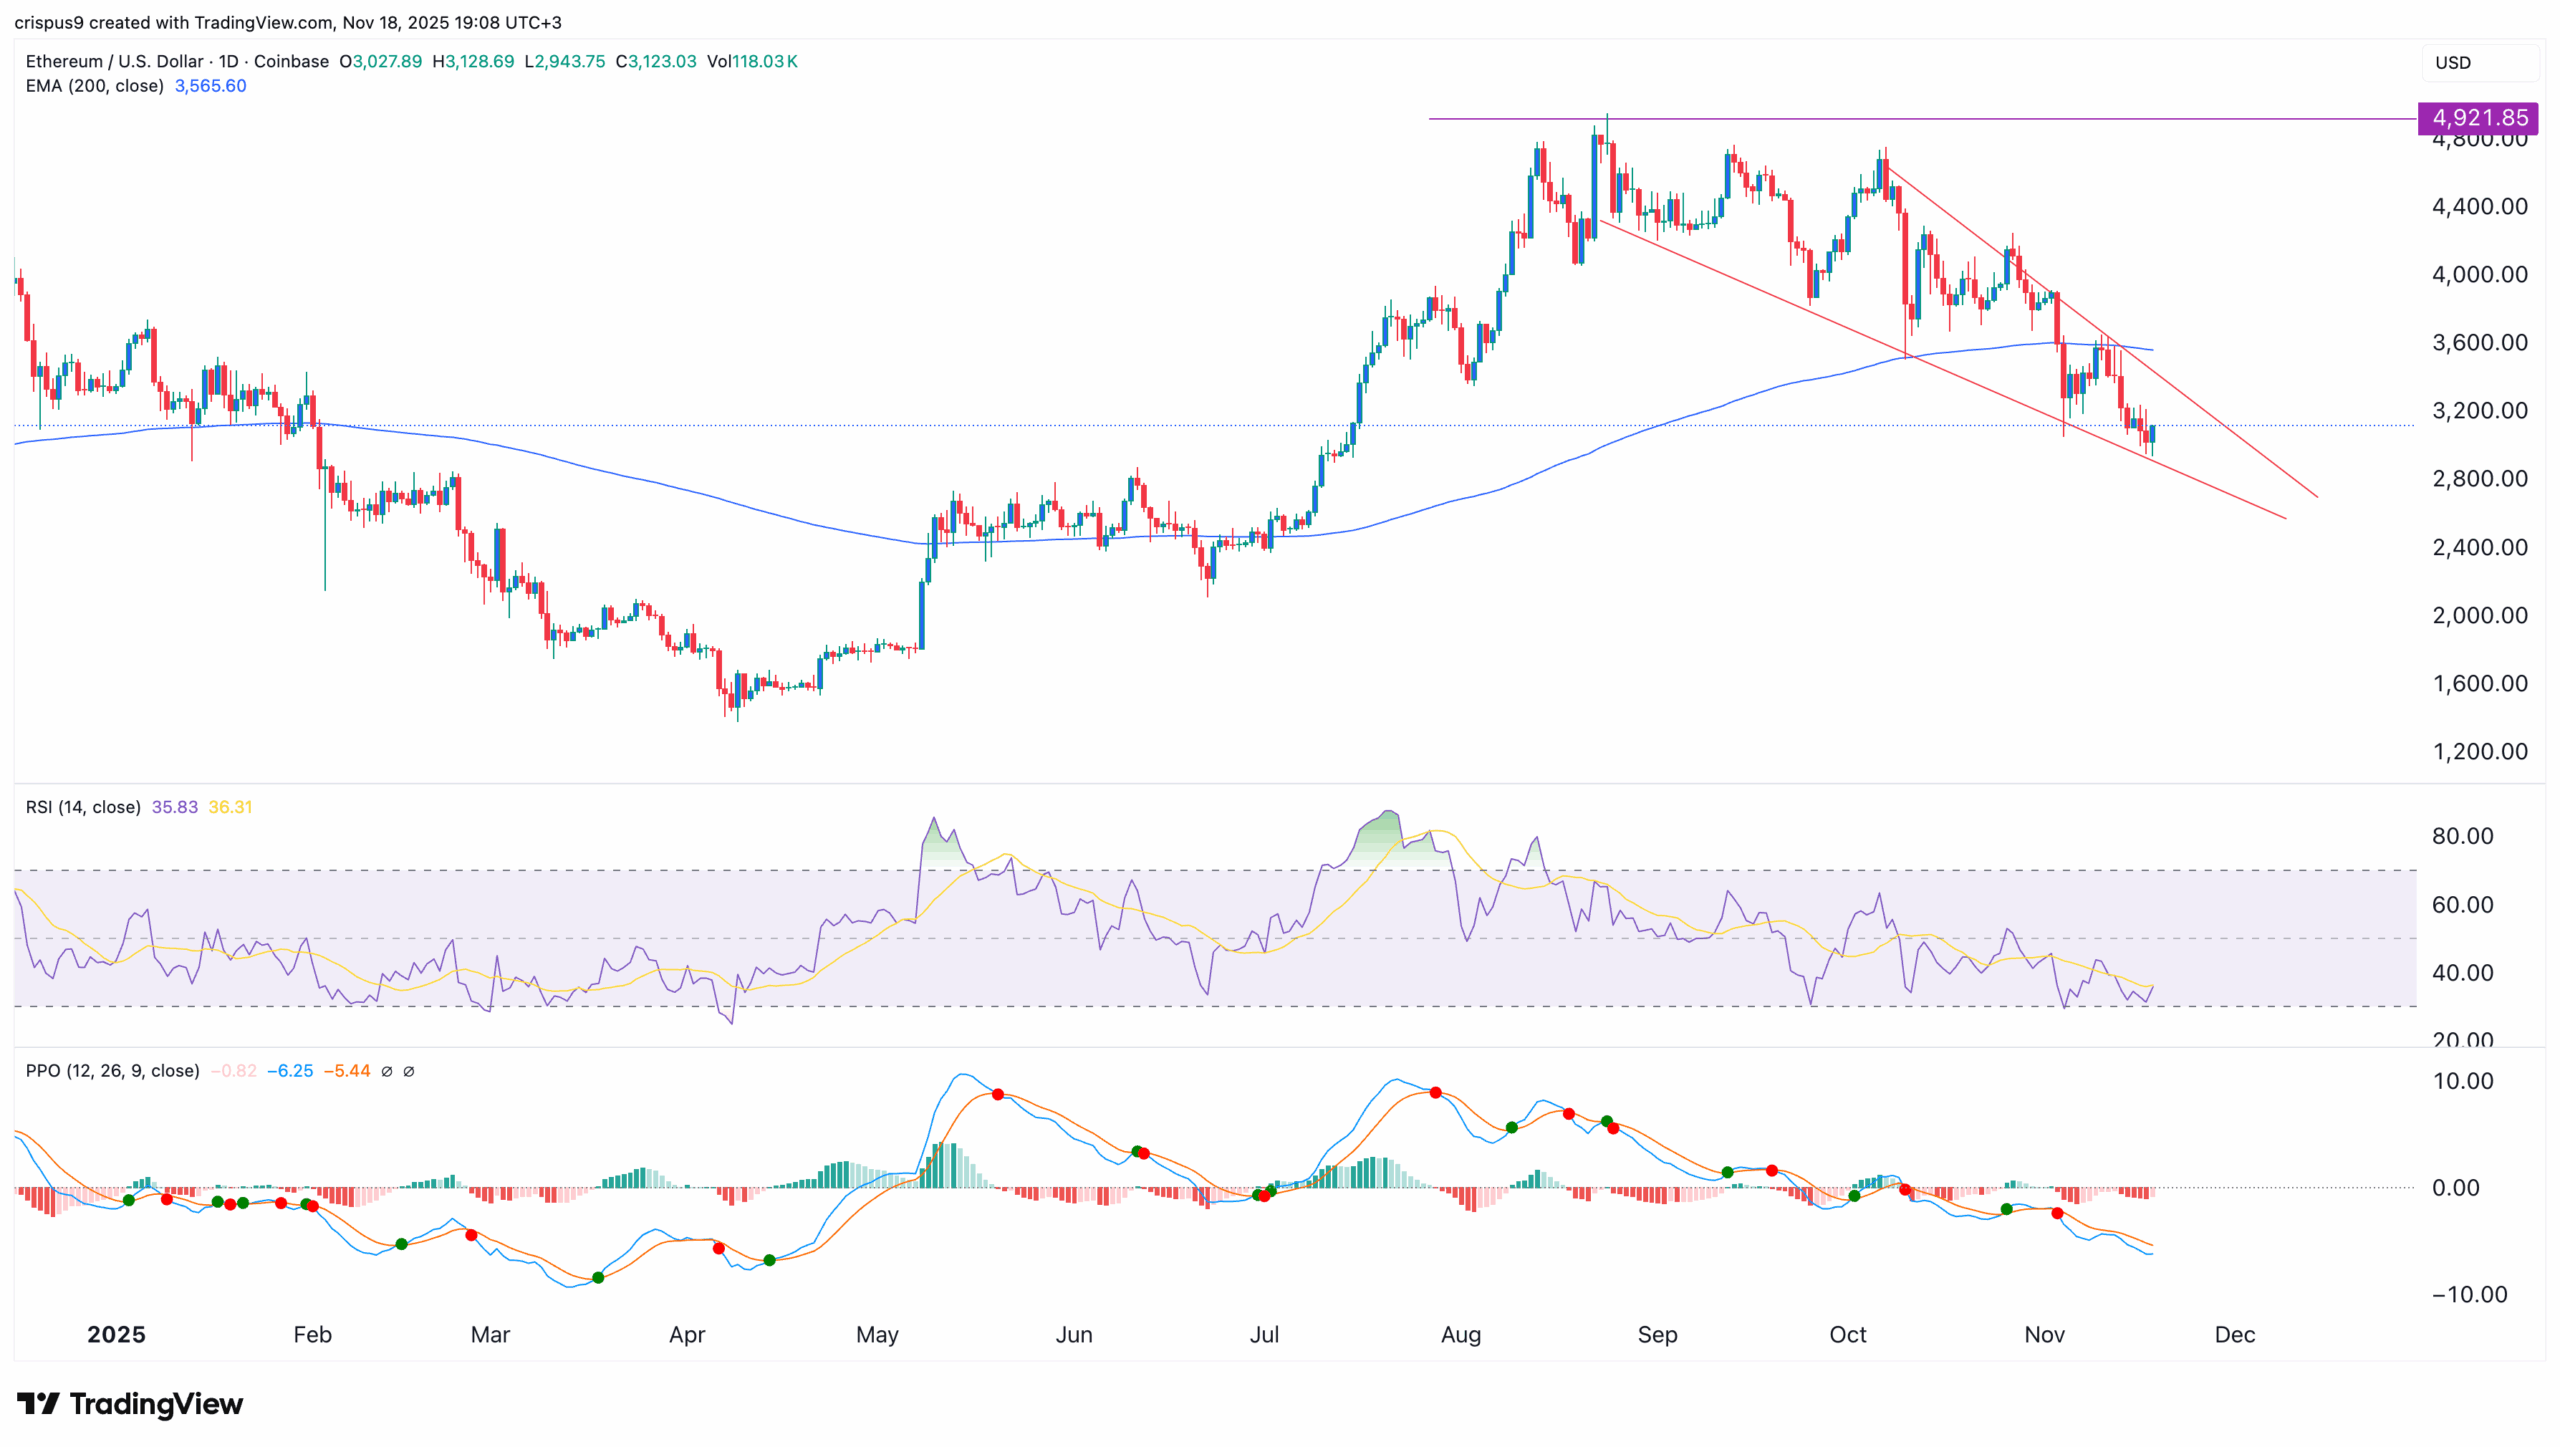Toggle visibility of the EMA (200, close) indicator
The image size is (2560, 1447).
pos(95,86)
